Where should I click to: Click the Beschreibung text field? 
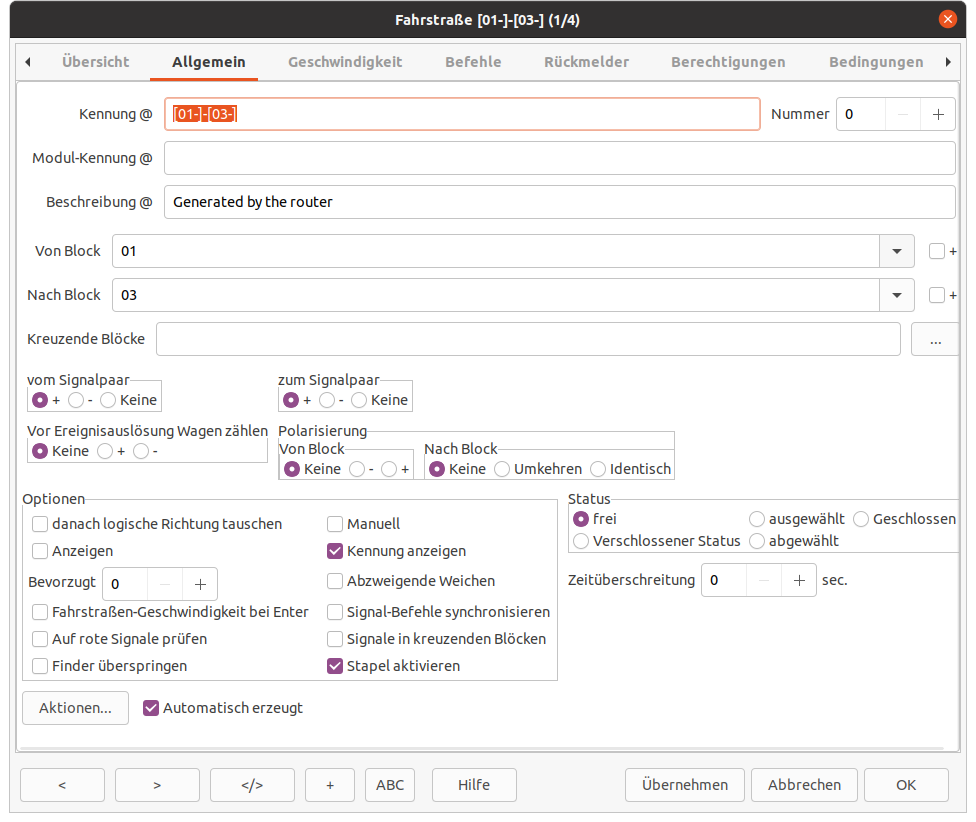pos(559,202)
